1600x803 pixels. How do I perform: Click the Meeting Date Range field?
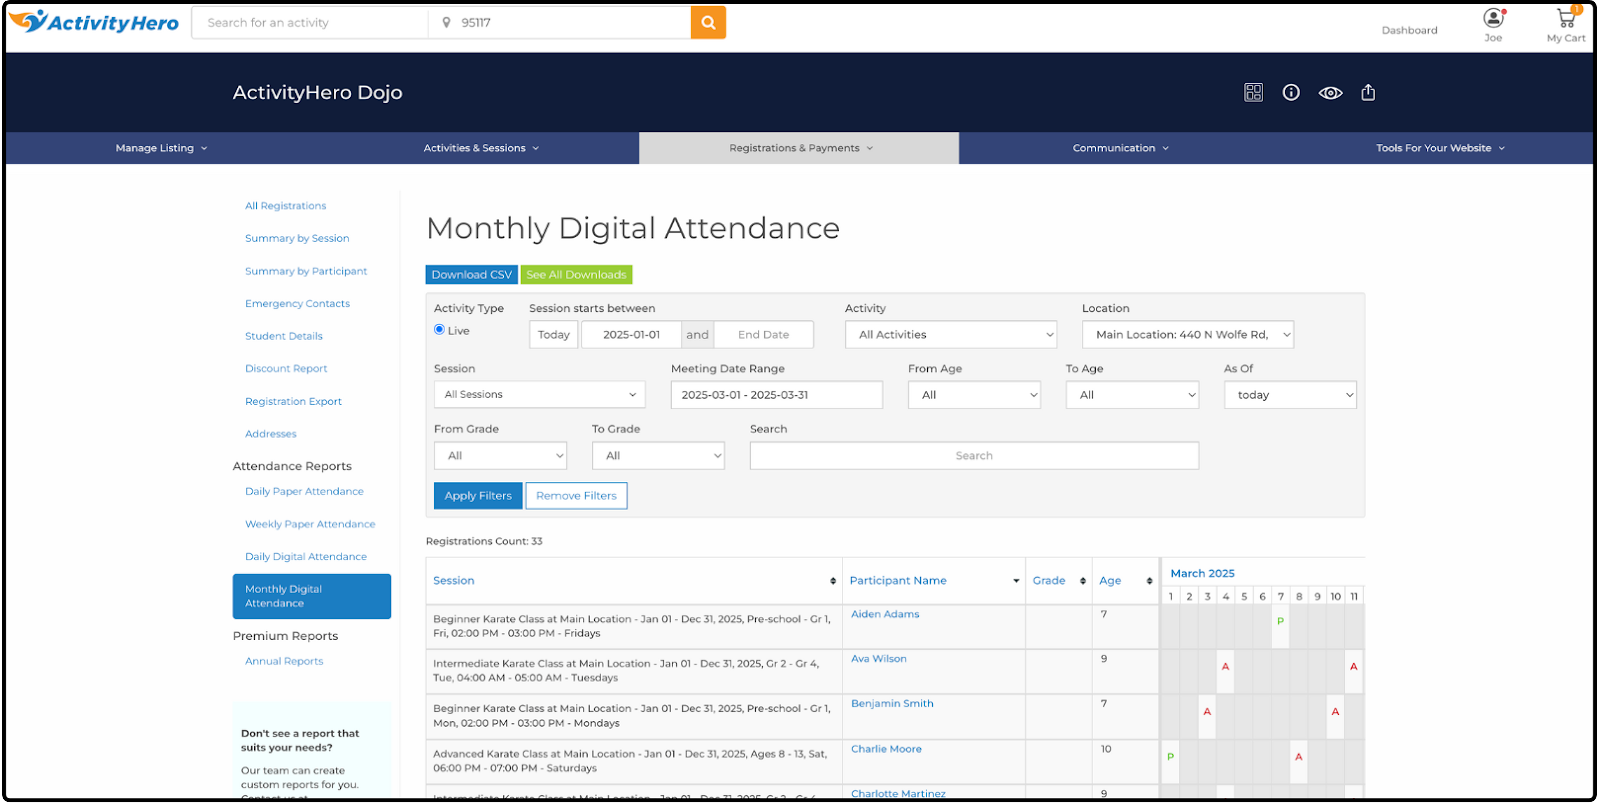[x=777, y=395]
